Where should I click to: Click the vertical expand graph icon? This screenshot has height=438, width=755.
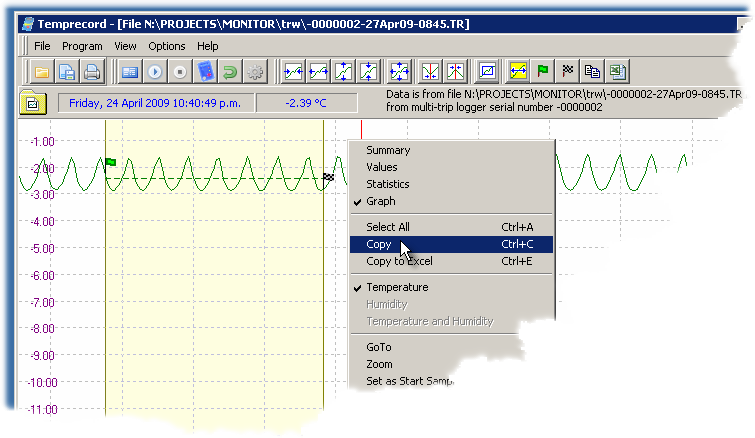point(344,72)
